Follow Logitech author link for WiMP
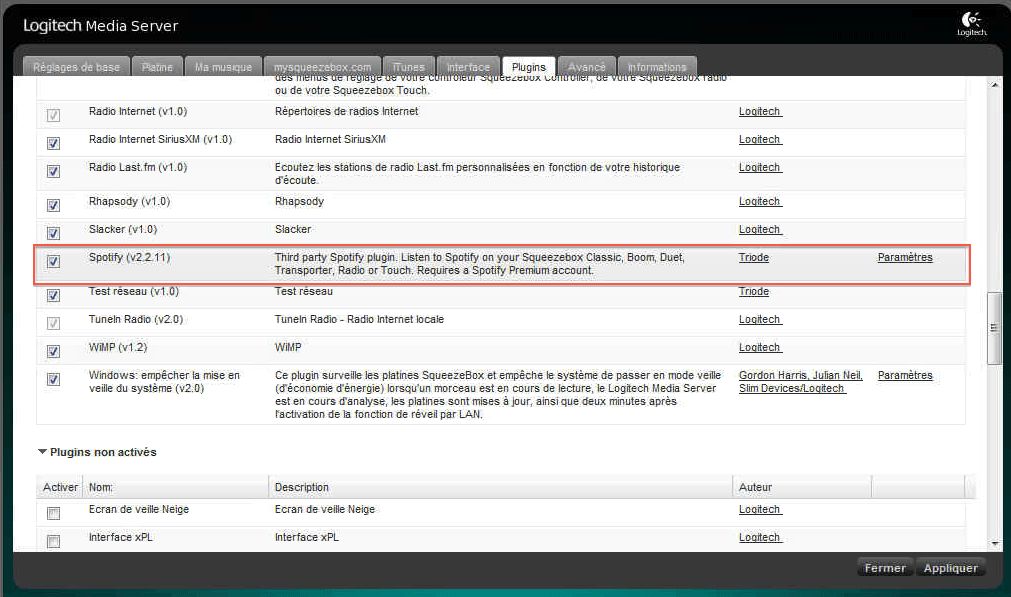 pos(760,347)
